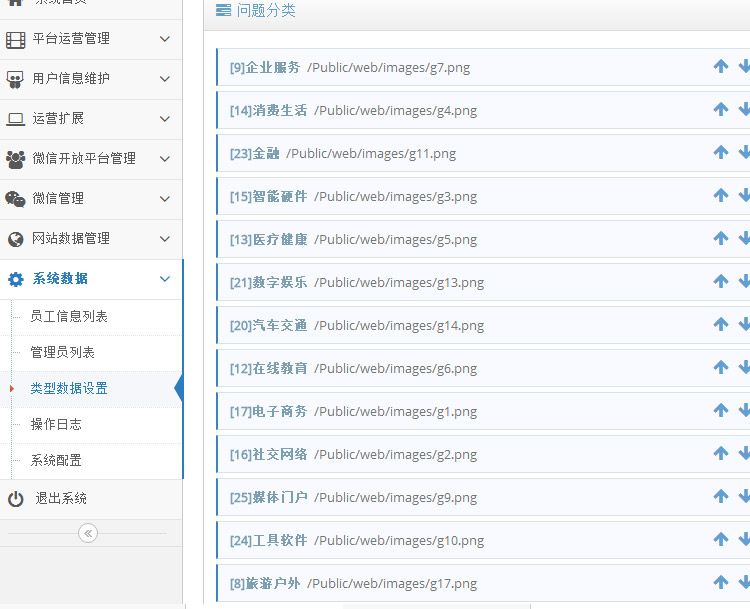Viewport: 750px width, 609px height.
Task: Move 数字娱乐 category up
Action: [720, 282]
